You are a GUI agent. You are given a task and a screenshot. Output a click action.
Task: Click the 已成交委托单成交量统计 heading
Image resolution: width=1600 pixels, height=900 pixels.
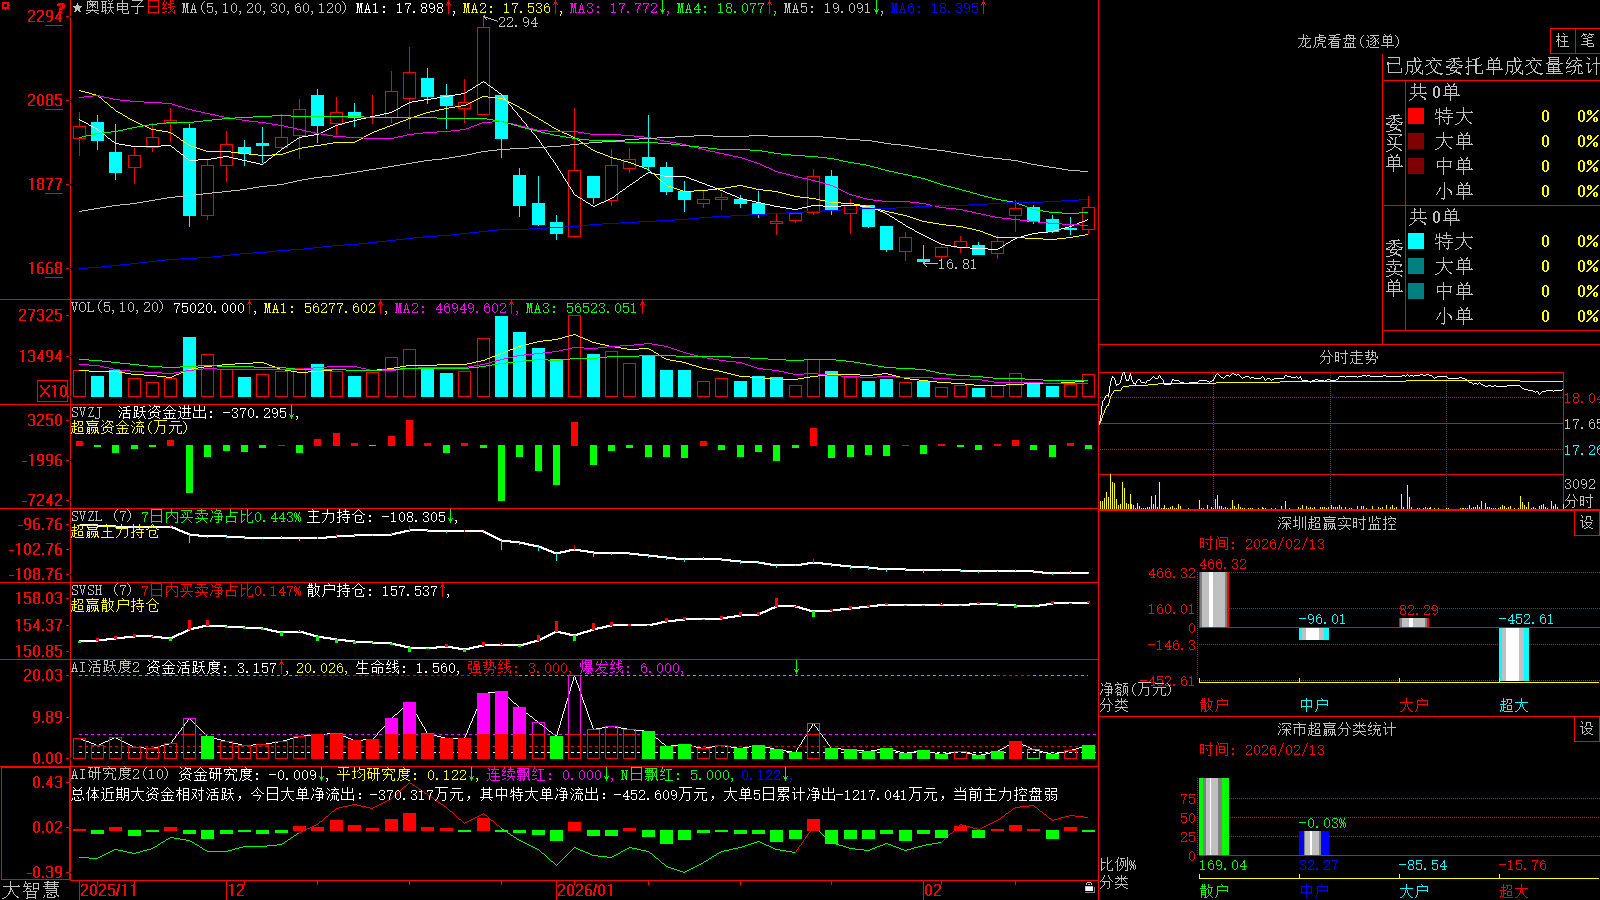[x=1492, y=66]
